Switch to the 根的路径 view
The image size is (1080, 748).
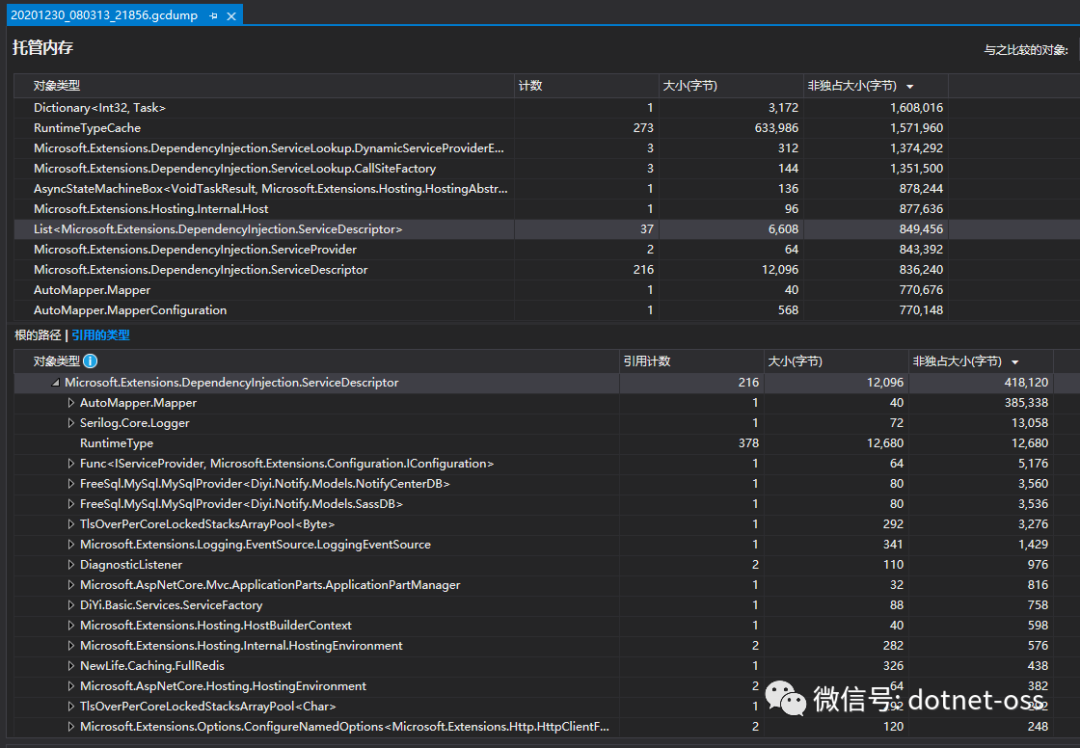pos(37,334)
